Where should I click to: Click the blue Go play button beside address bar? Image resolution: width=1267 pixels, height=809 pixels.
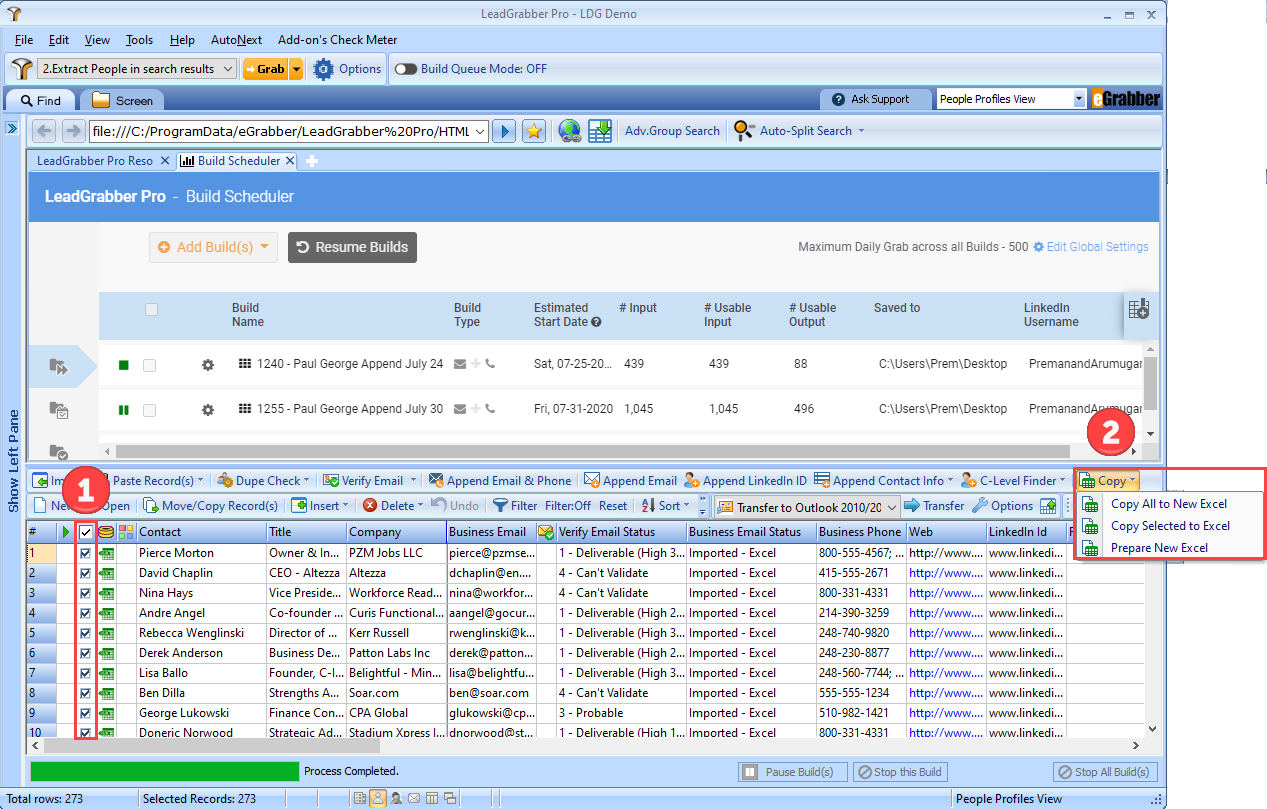504,131
